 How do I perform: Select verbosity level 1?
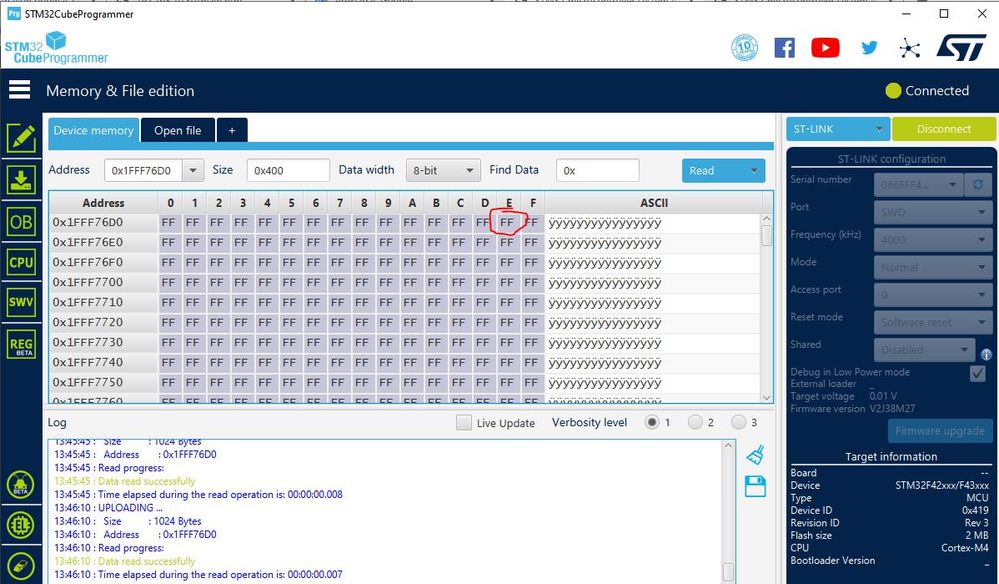[652, 422]
